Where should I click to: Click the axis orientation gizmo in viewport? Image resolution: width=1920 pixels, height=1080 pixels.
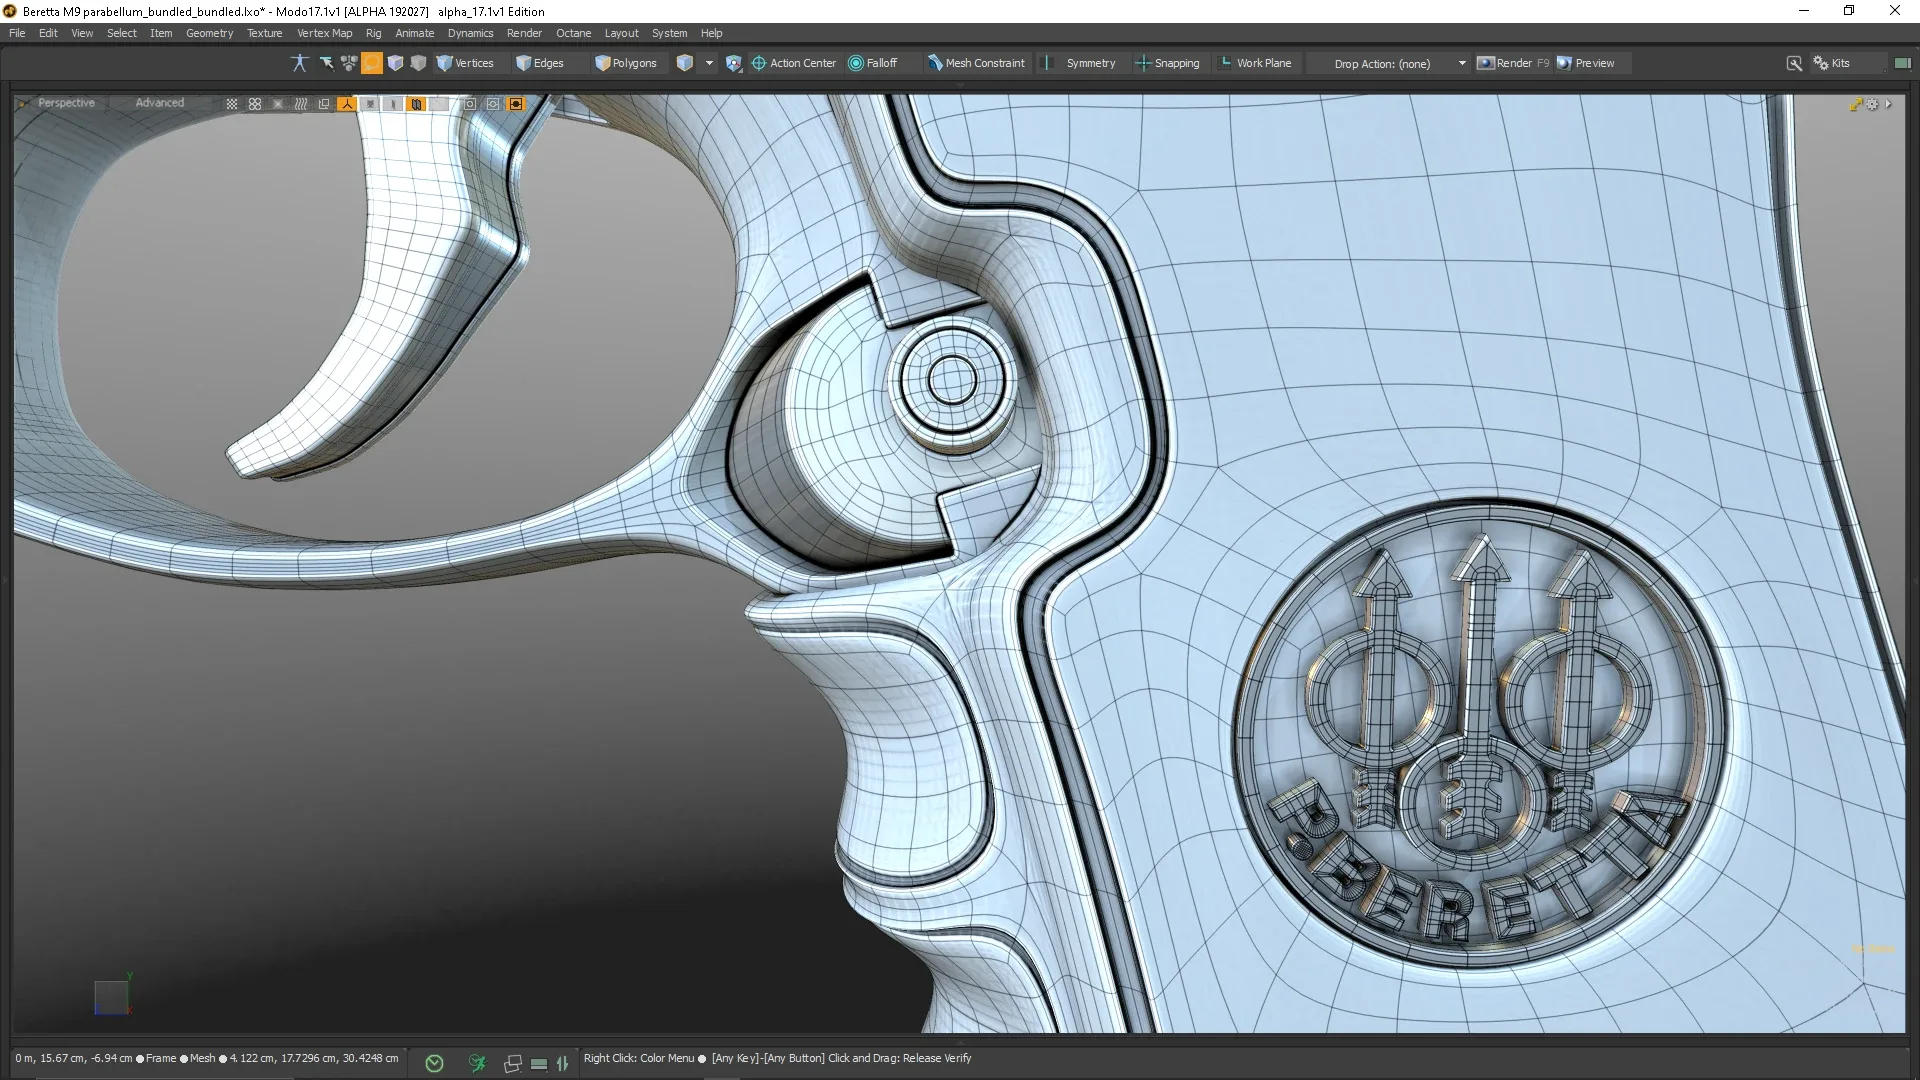pos(112,995)
